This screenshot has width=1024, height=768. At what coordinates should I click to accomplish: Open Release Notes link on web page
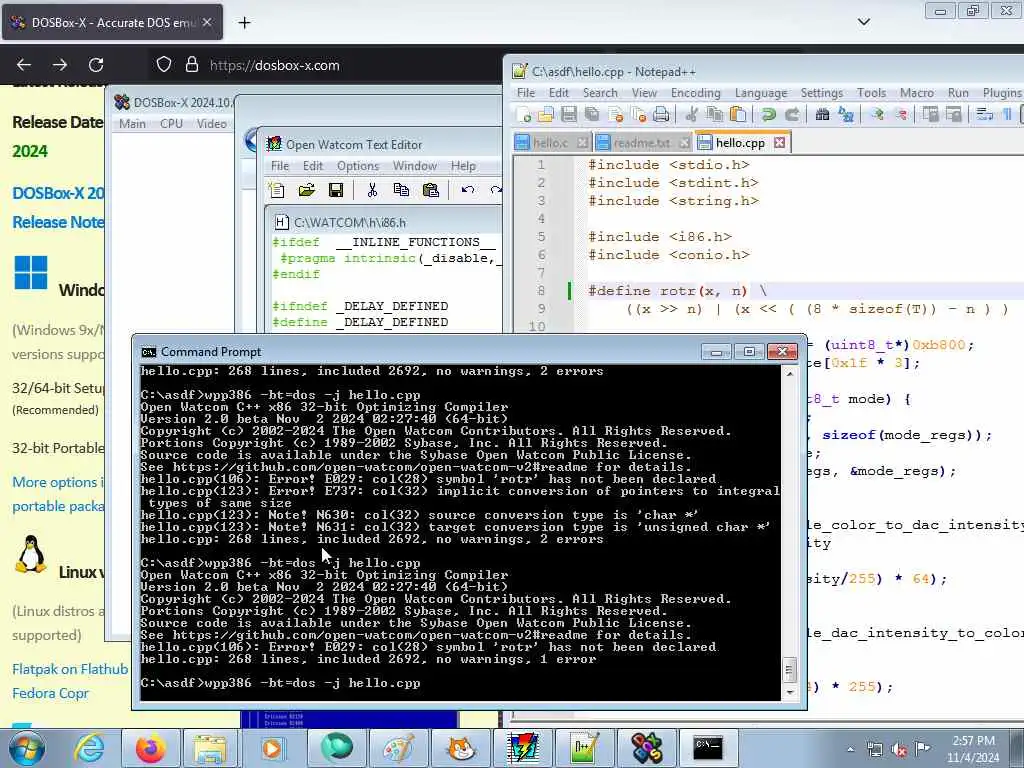[58, 222]
